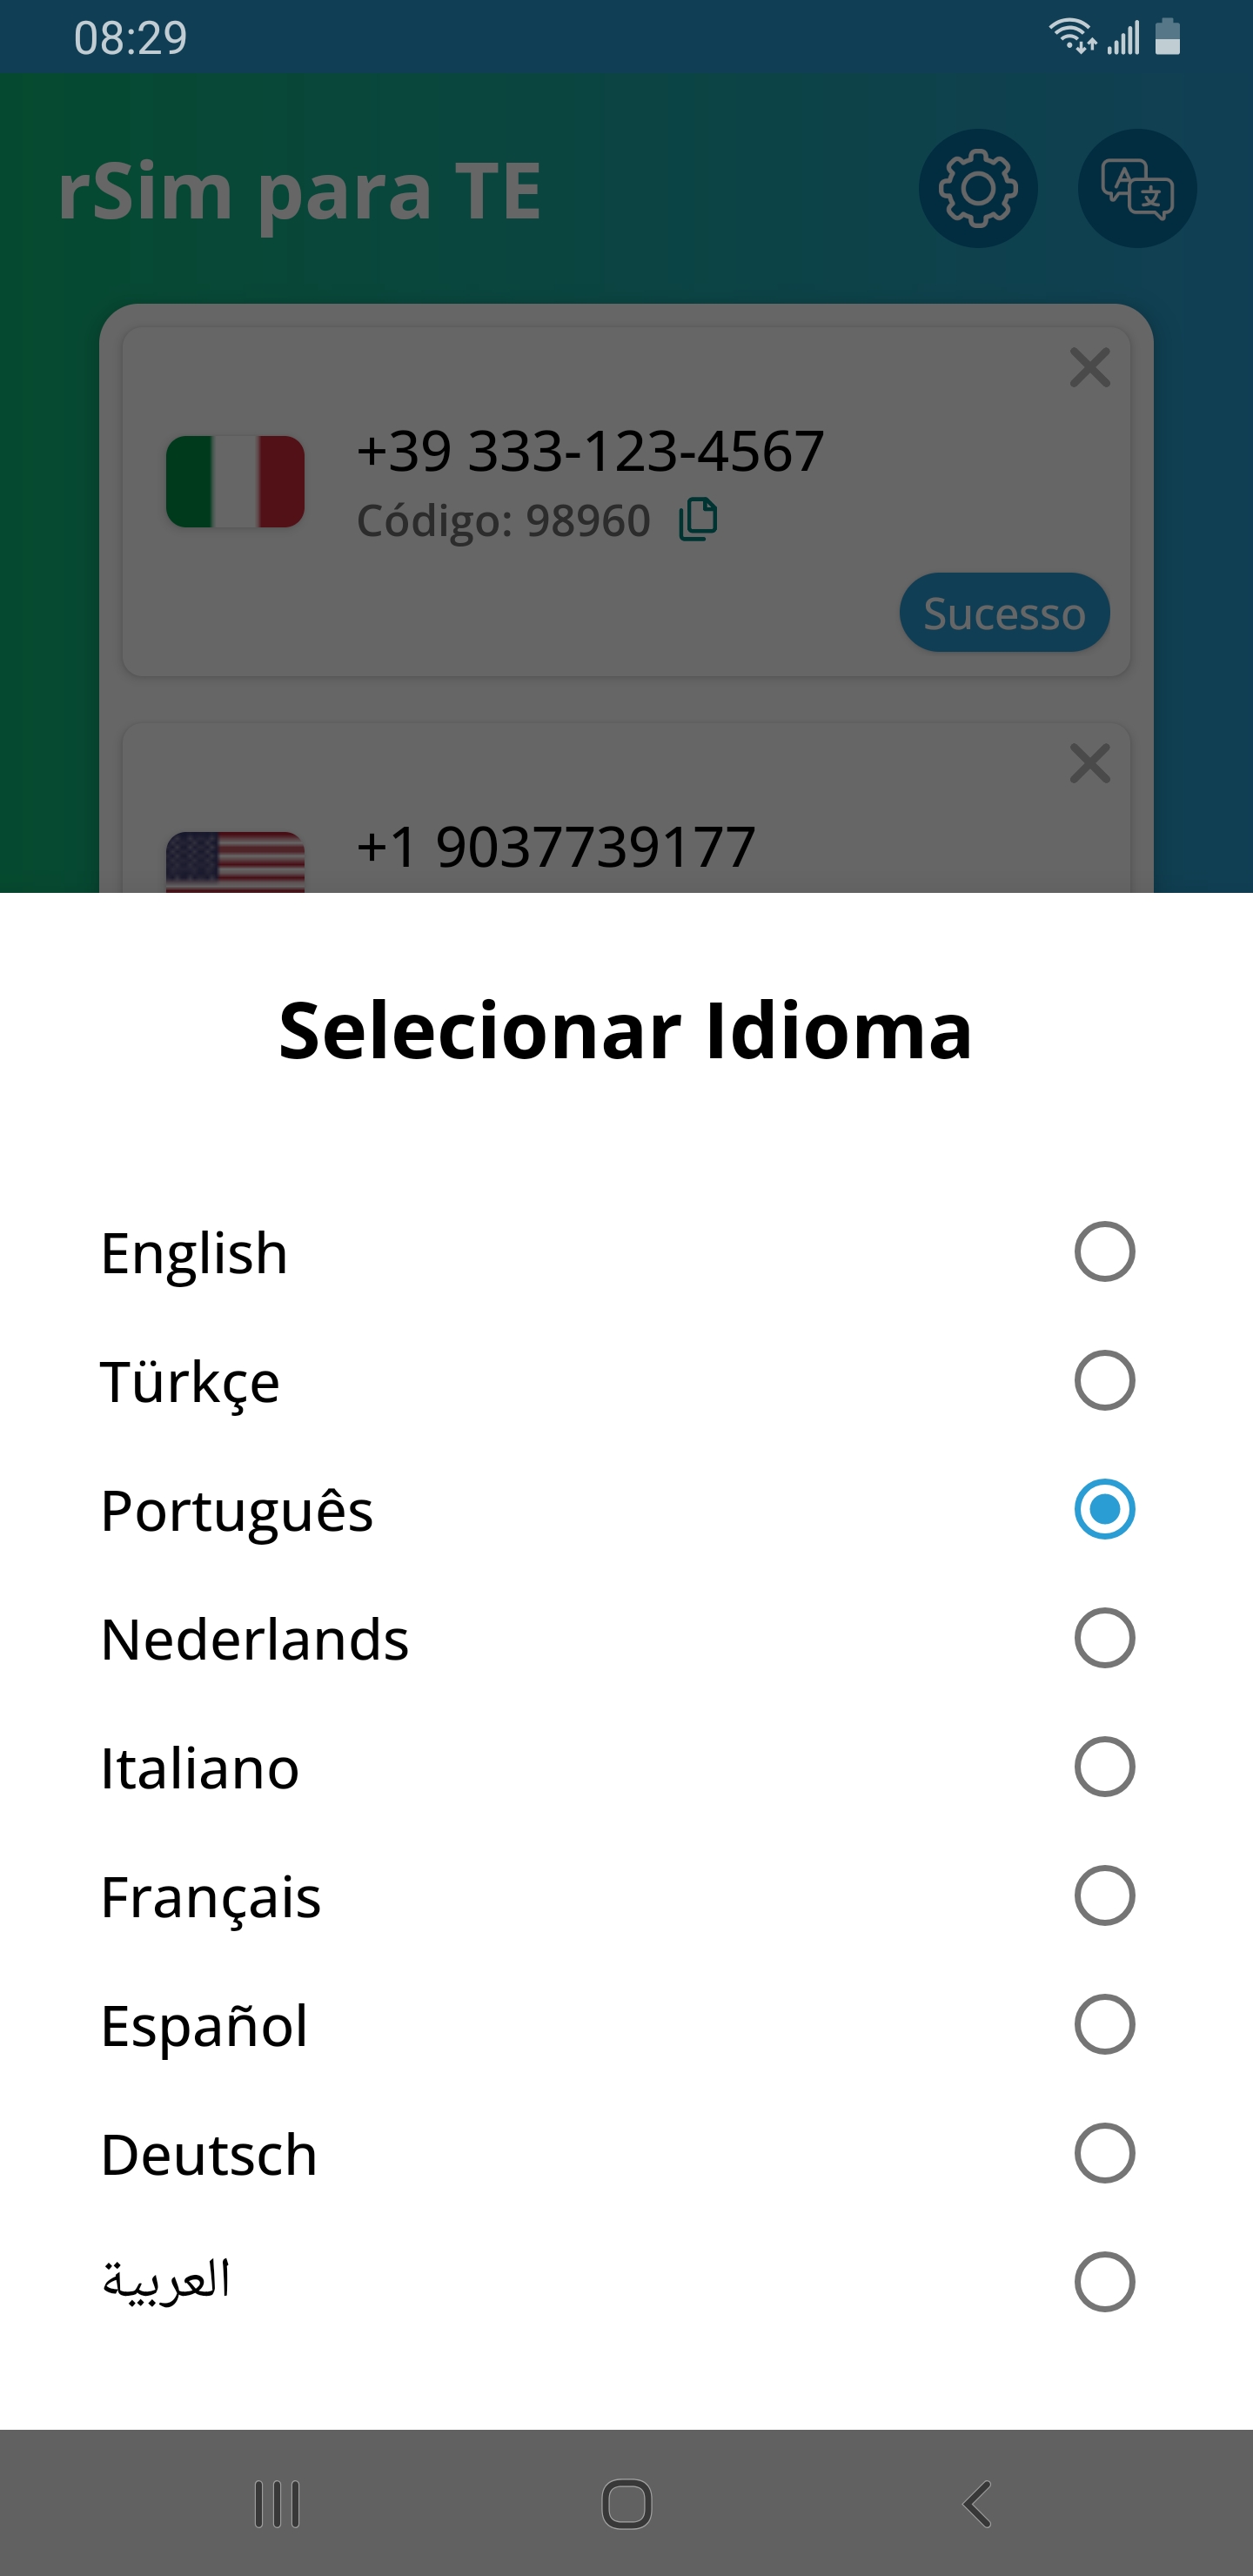Switch language to Español
1253x2576 pixels.
[1104, 2025]
